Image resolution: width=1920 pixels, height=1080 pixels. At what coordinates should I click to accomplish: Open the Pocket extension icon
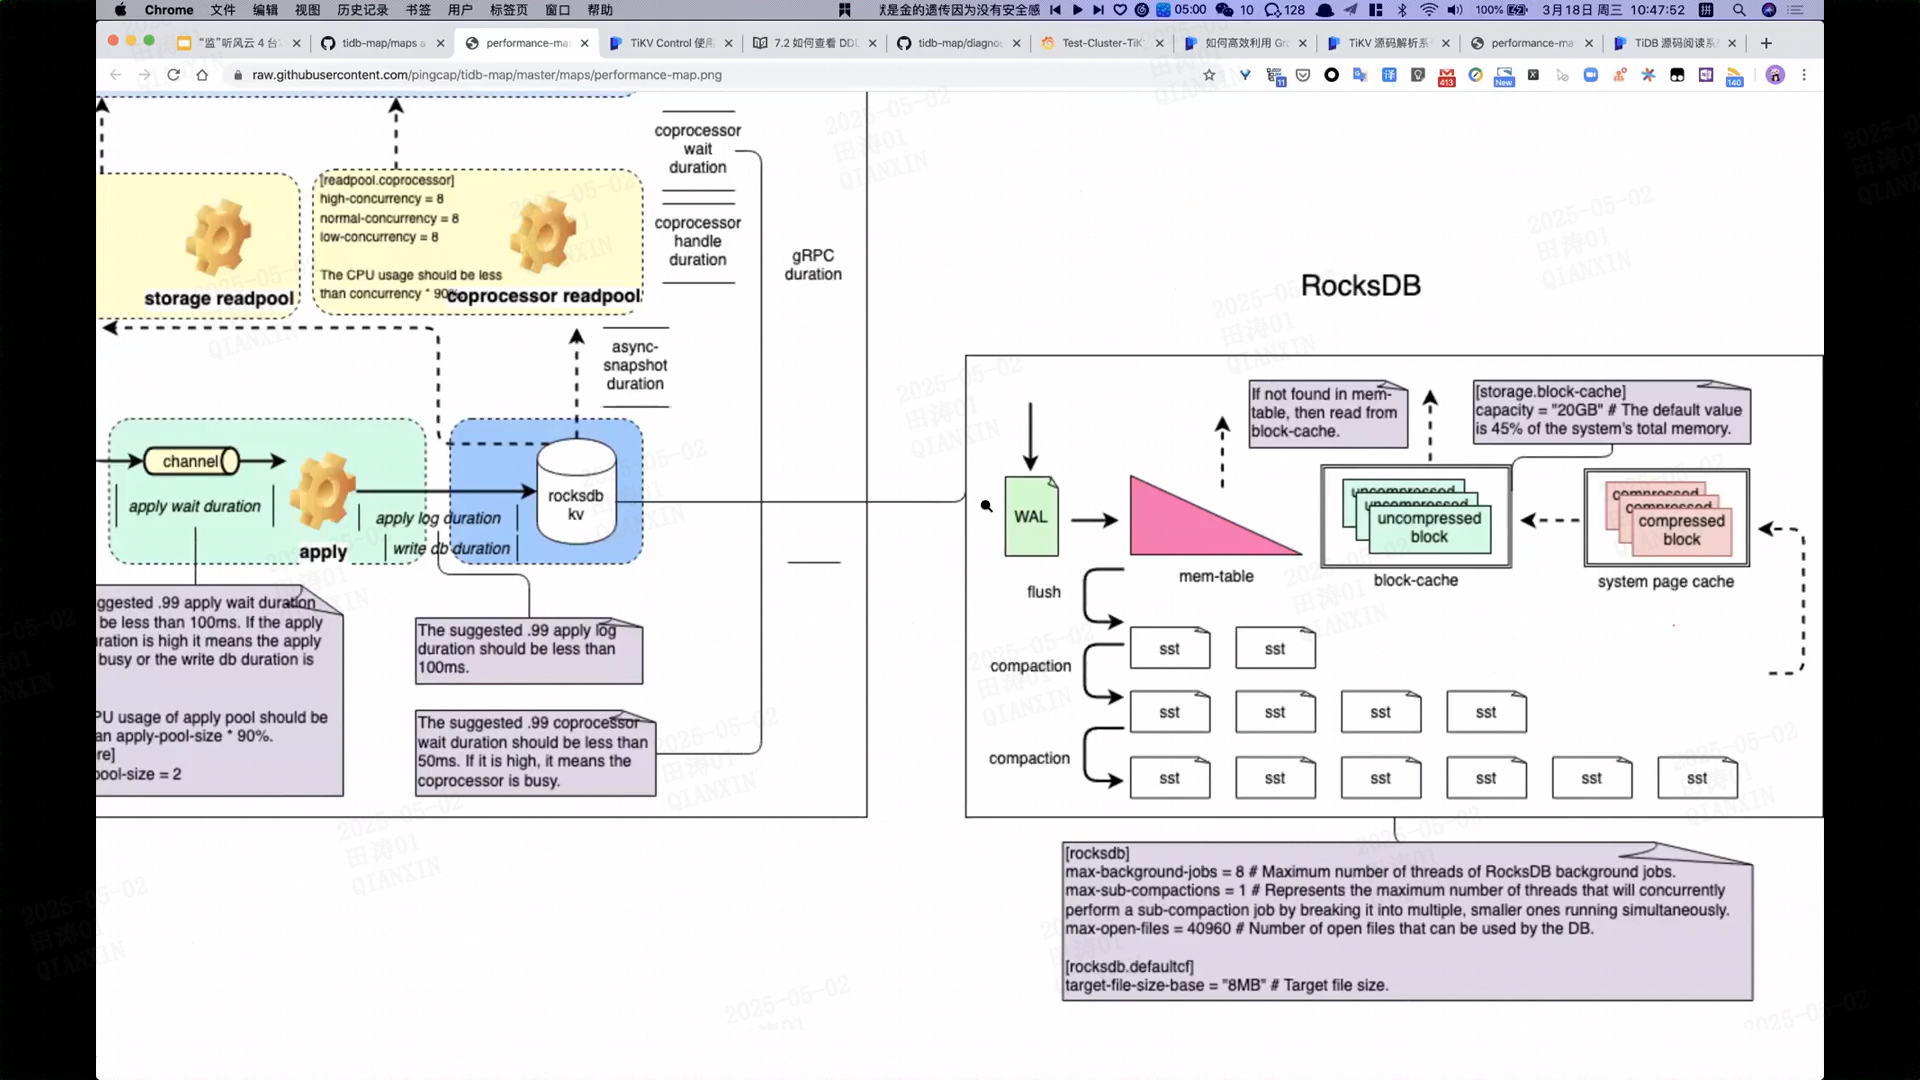(x=1302, y=75)
